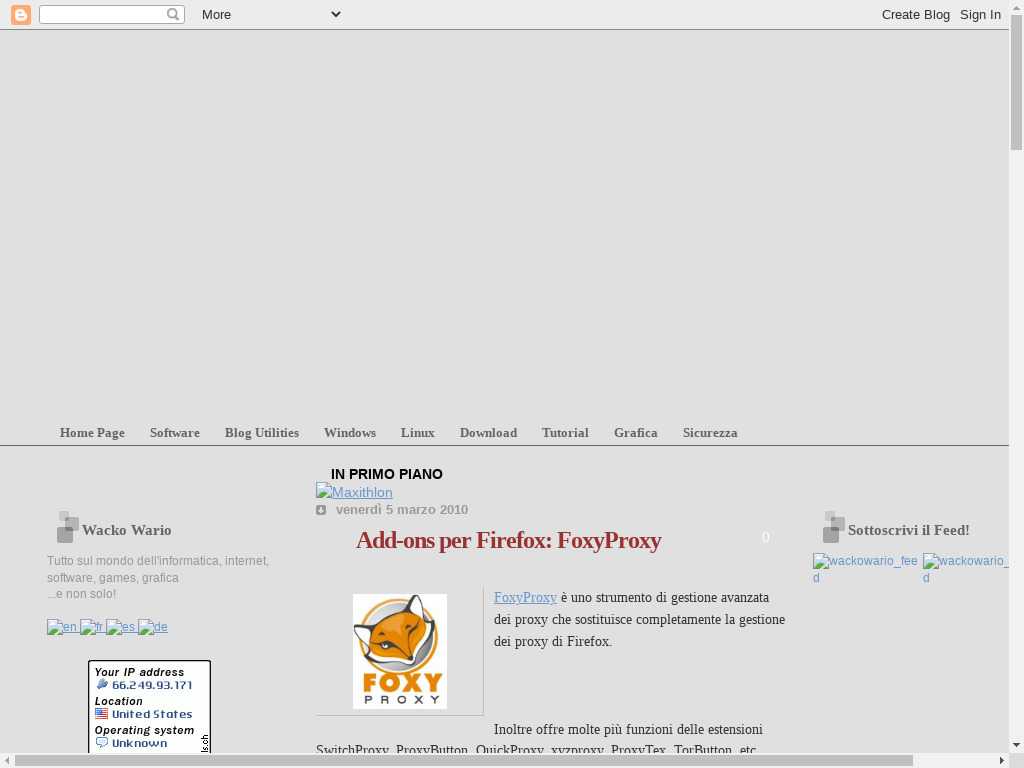Viewport: 1024px width, 768px height.
Task: Click the Sign In link
Action: click(980, 14)
